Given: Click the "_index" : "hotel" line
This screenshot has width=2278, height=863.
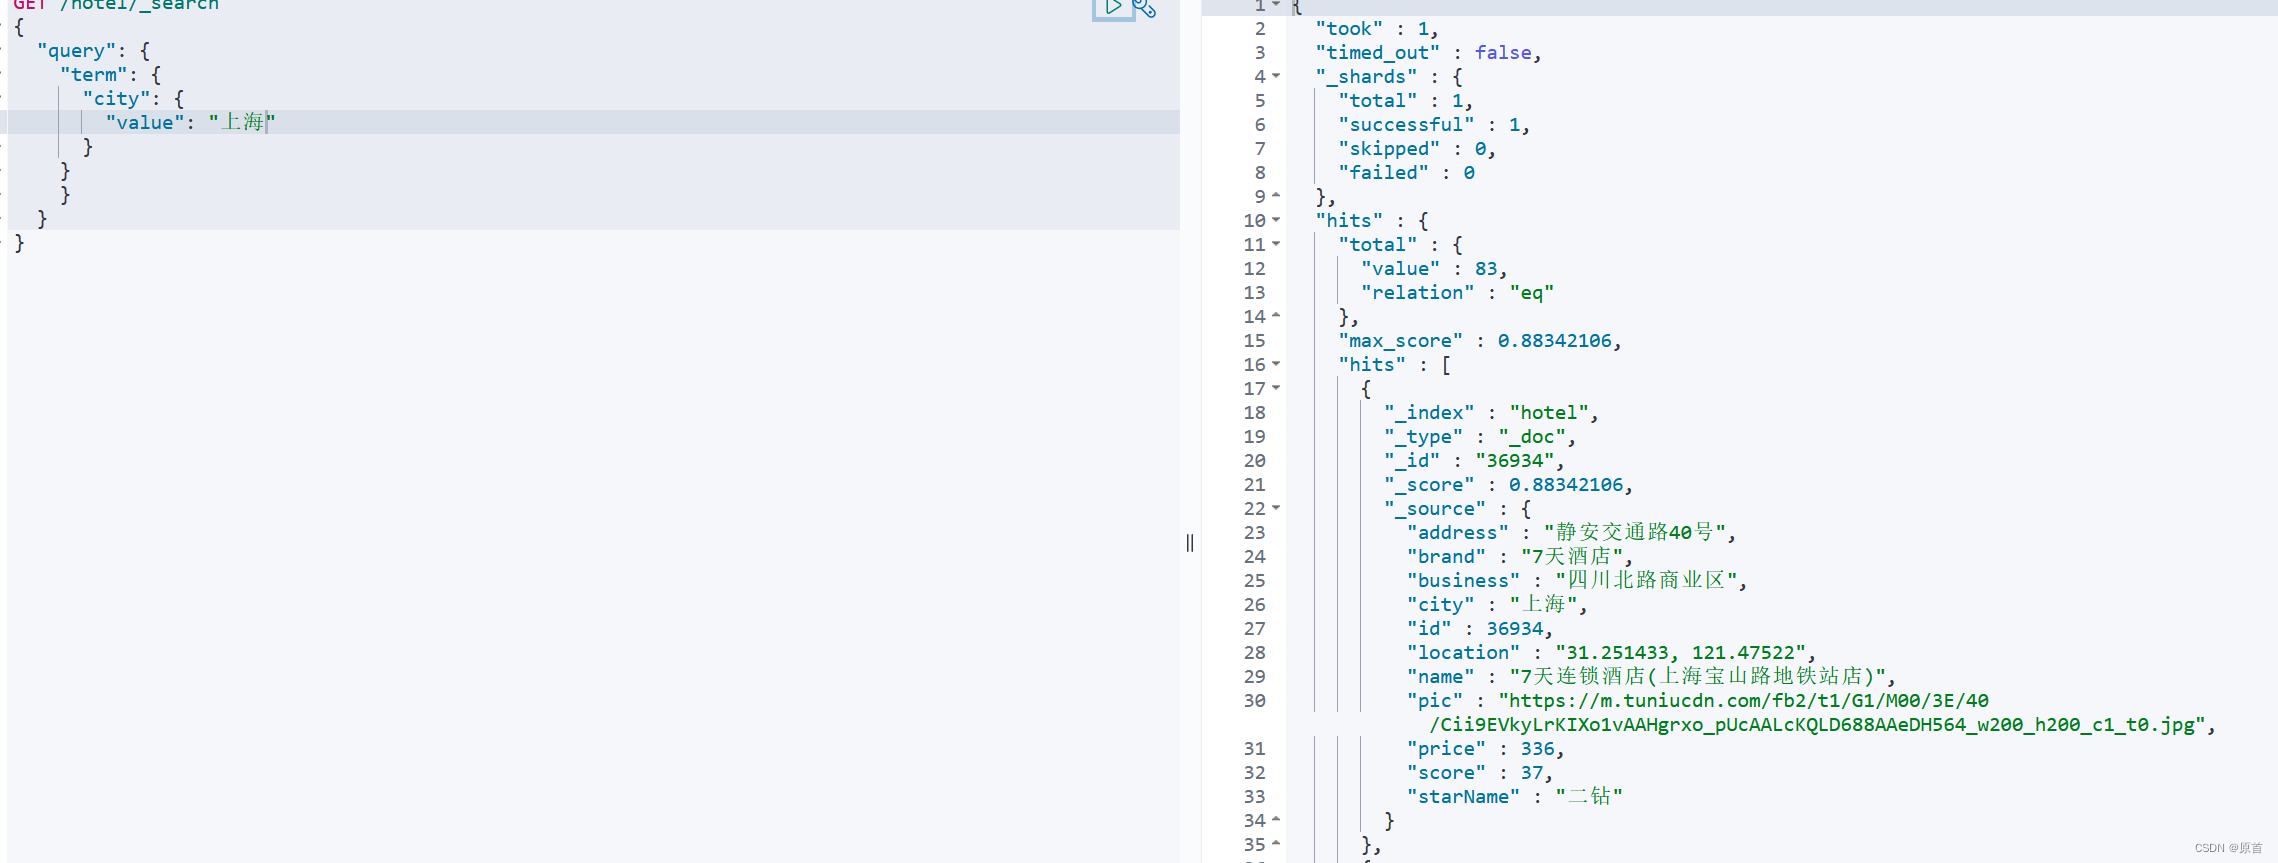Looking at the screenshot, I should [1491, 412].
